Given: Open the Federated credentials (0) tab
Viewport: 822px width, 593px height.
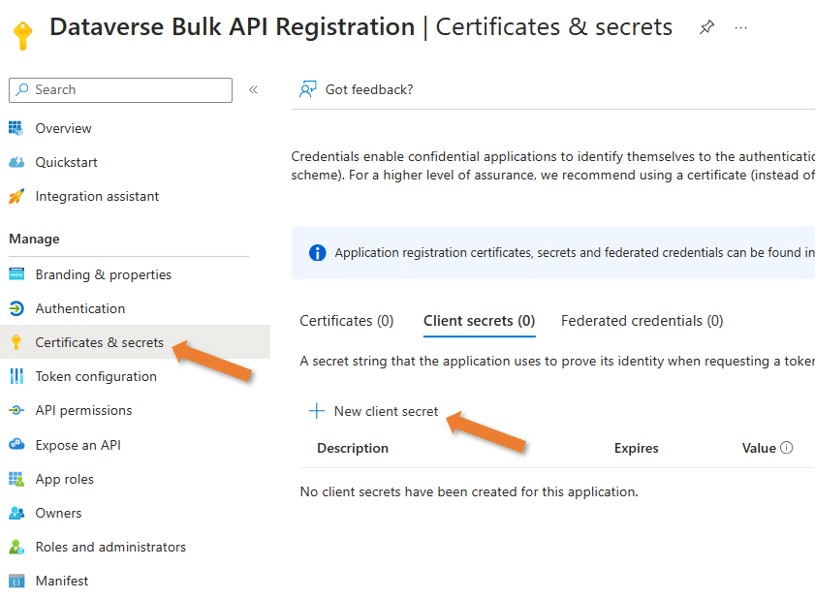Looking at the screenshot, I should point(642,321).
